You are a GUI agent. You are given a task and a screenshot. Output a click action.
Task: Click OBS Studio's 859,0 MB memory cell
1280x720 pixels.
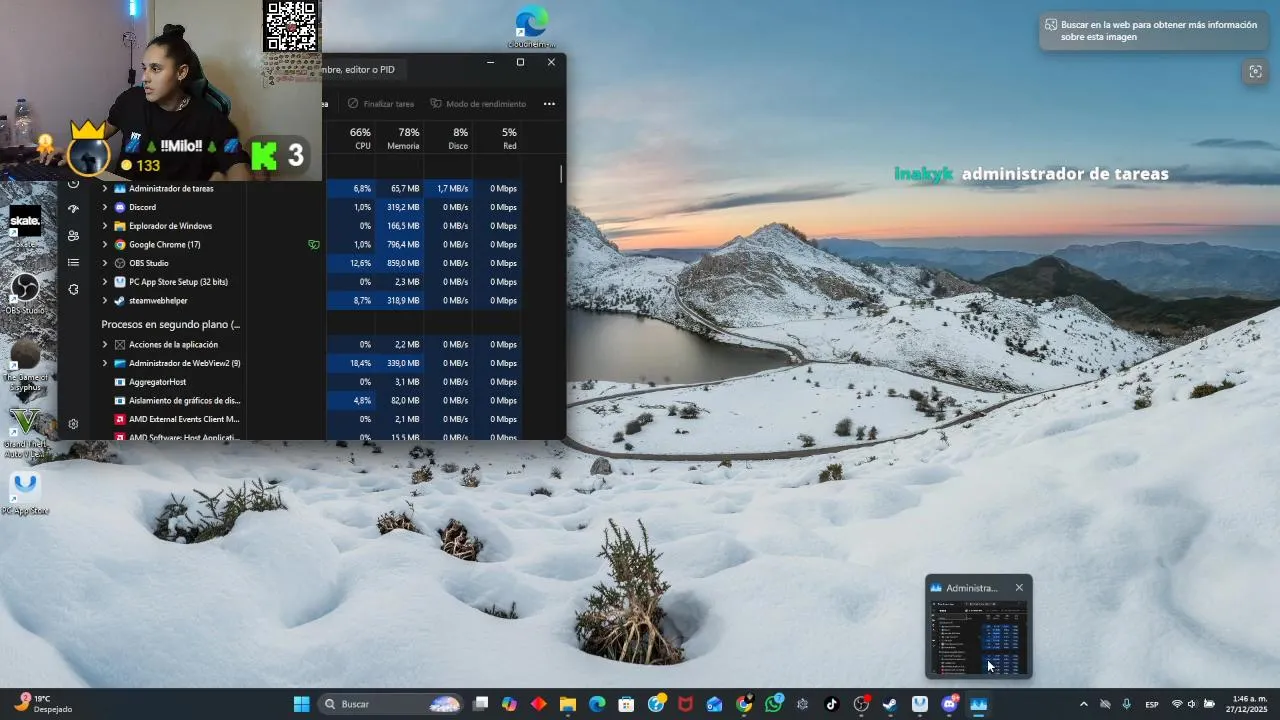point(400,263)
